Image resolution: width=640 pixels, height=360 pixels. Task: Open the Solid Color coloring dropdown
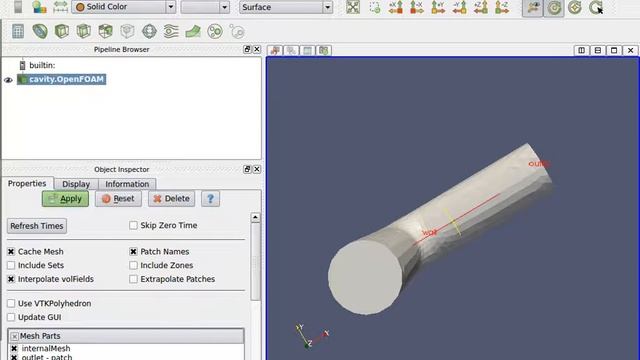pos(124,7)
